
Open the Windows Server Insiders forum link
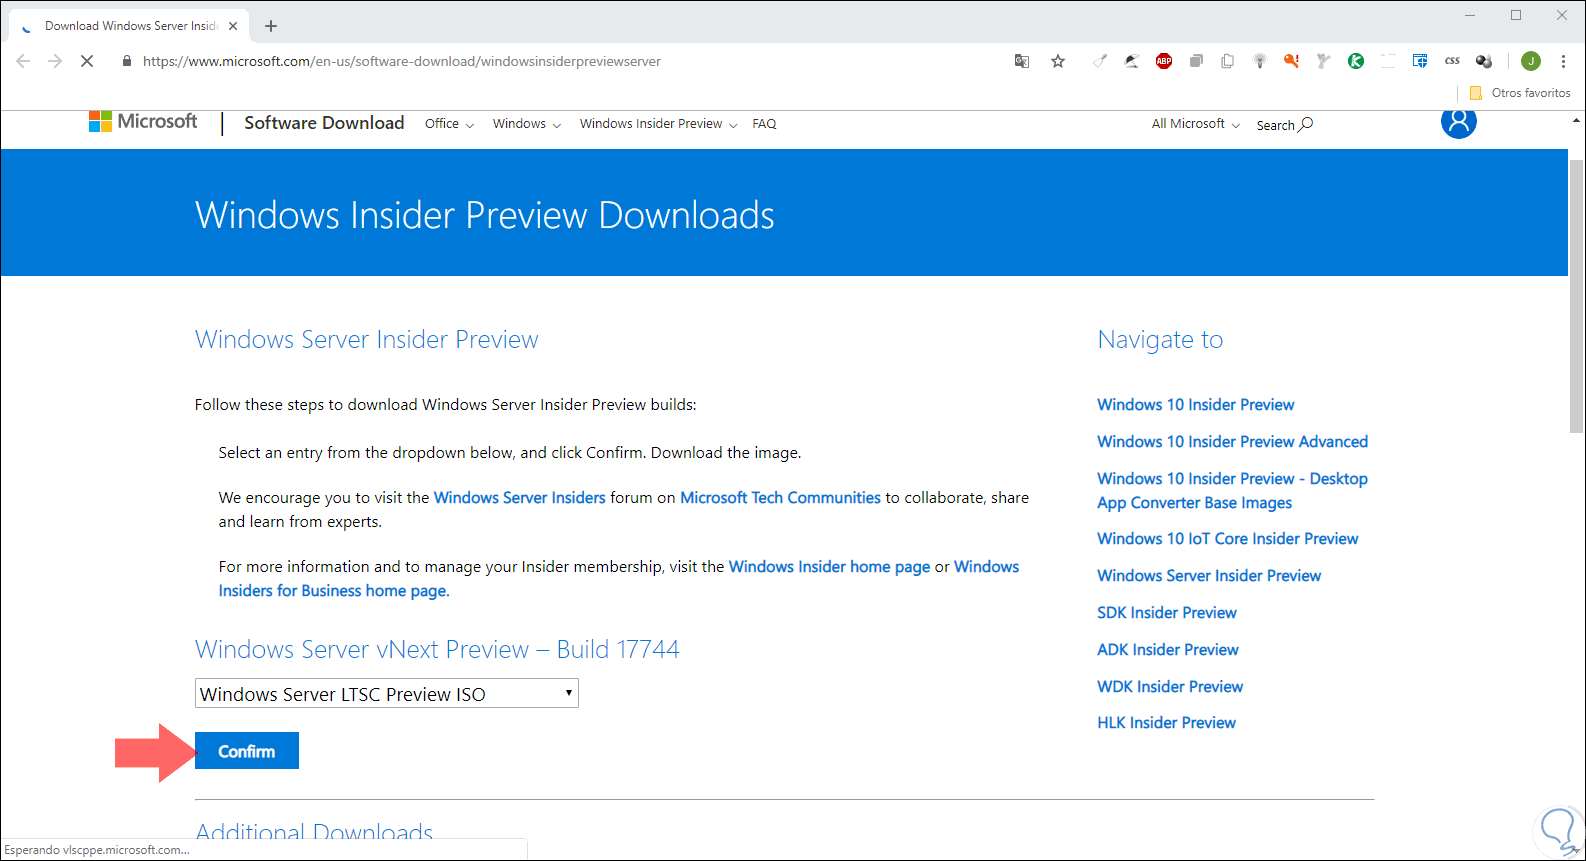520,498
